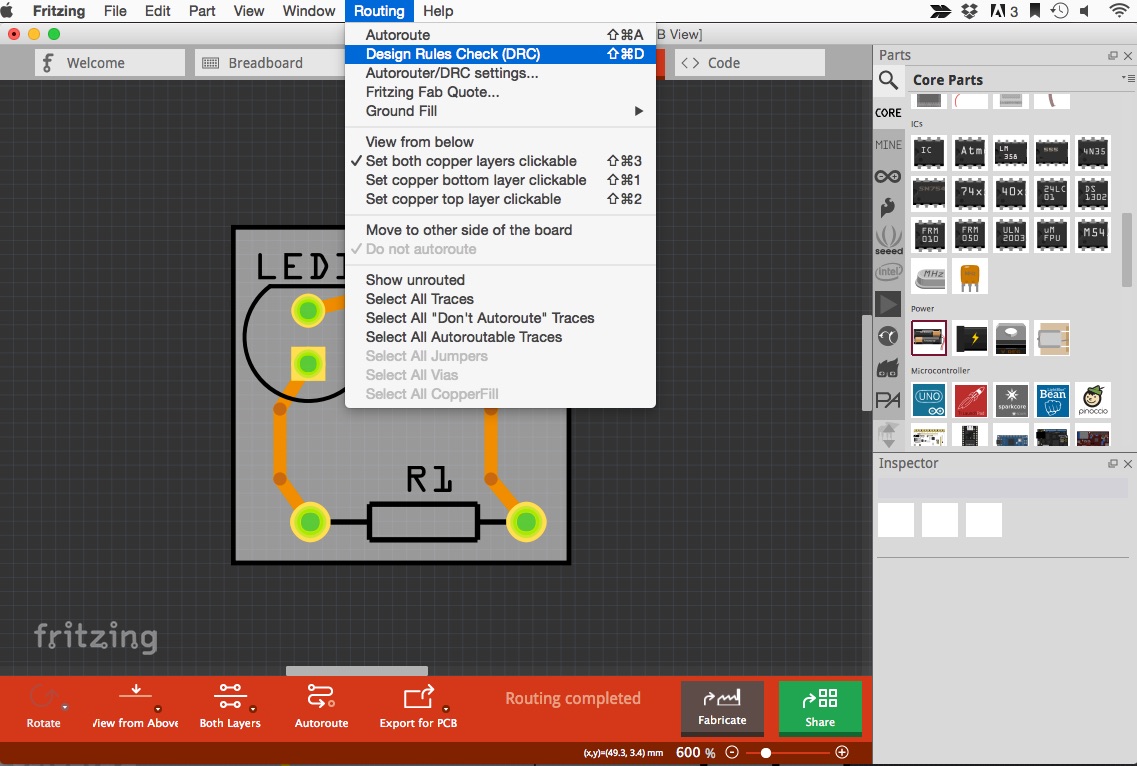Select Show unrouted entry
Image resolution: width=1137 pixels, height=766 pixels.
tap(500, 280)
